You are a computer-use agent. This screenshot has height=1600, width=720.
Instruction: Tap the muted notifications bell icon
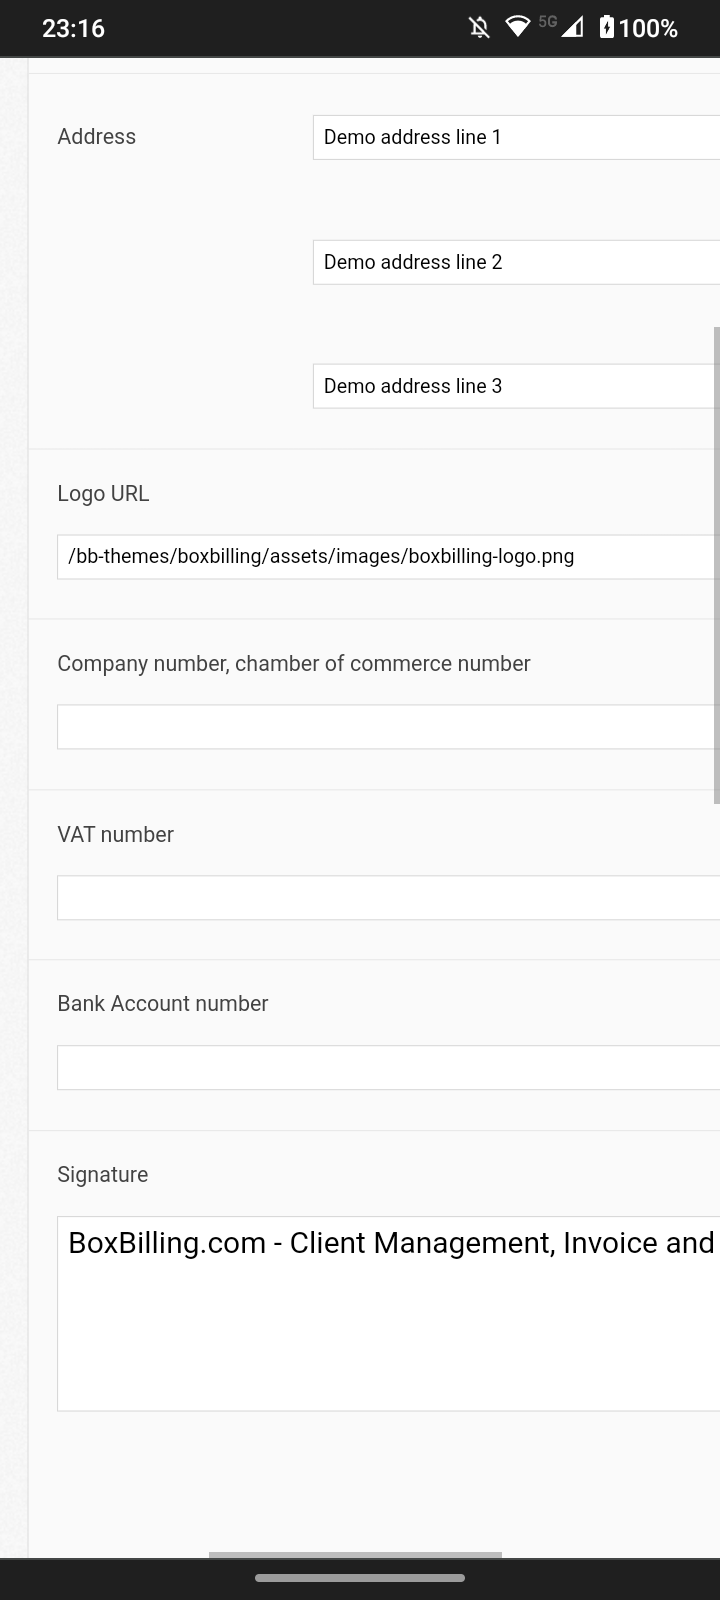click(478, 28)
